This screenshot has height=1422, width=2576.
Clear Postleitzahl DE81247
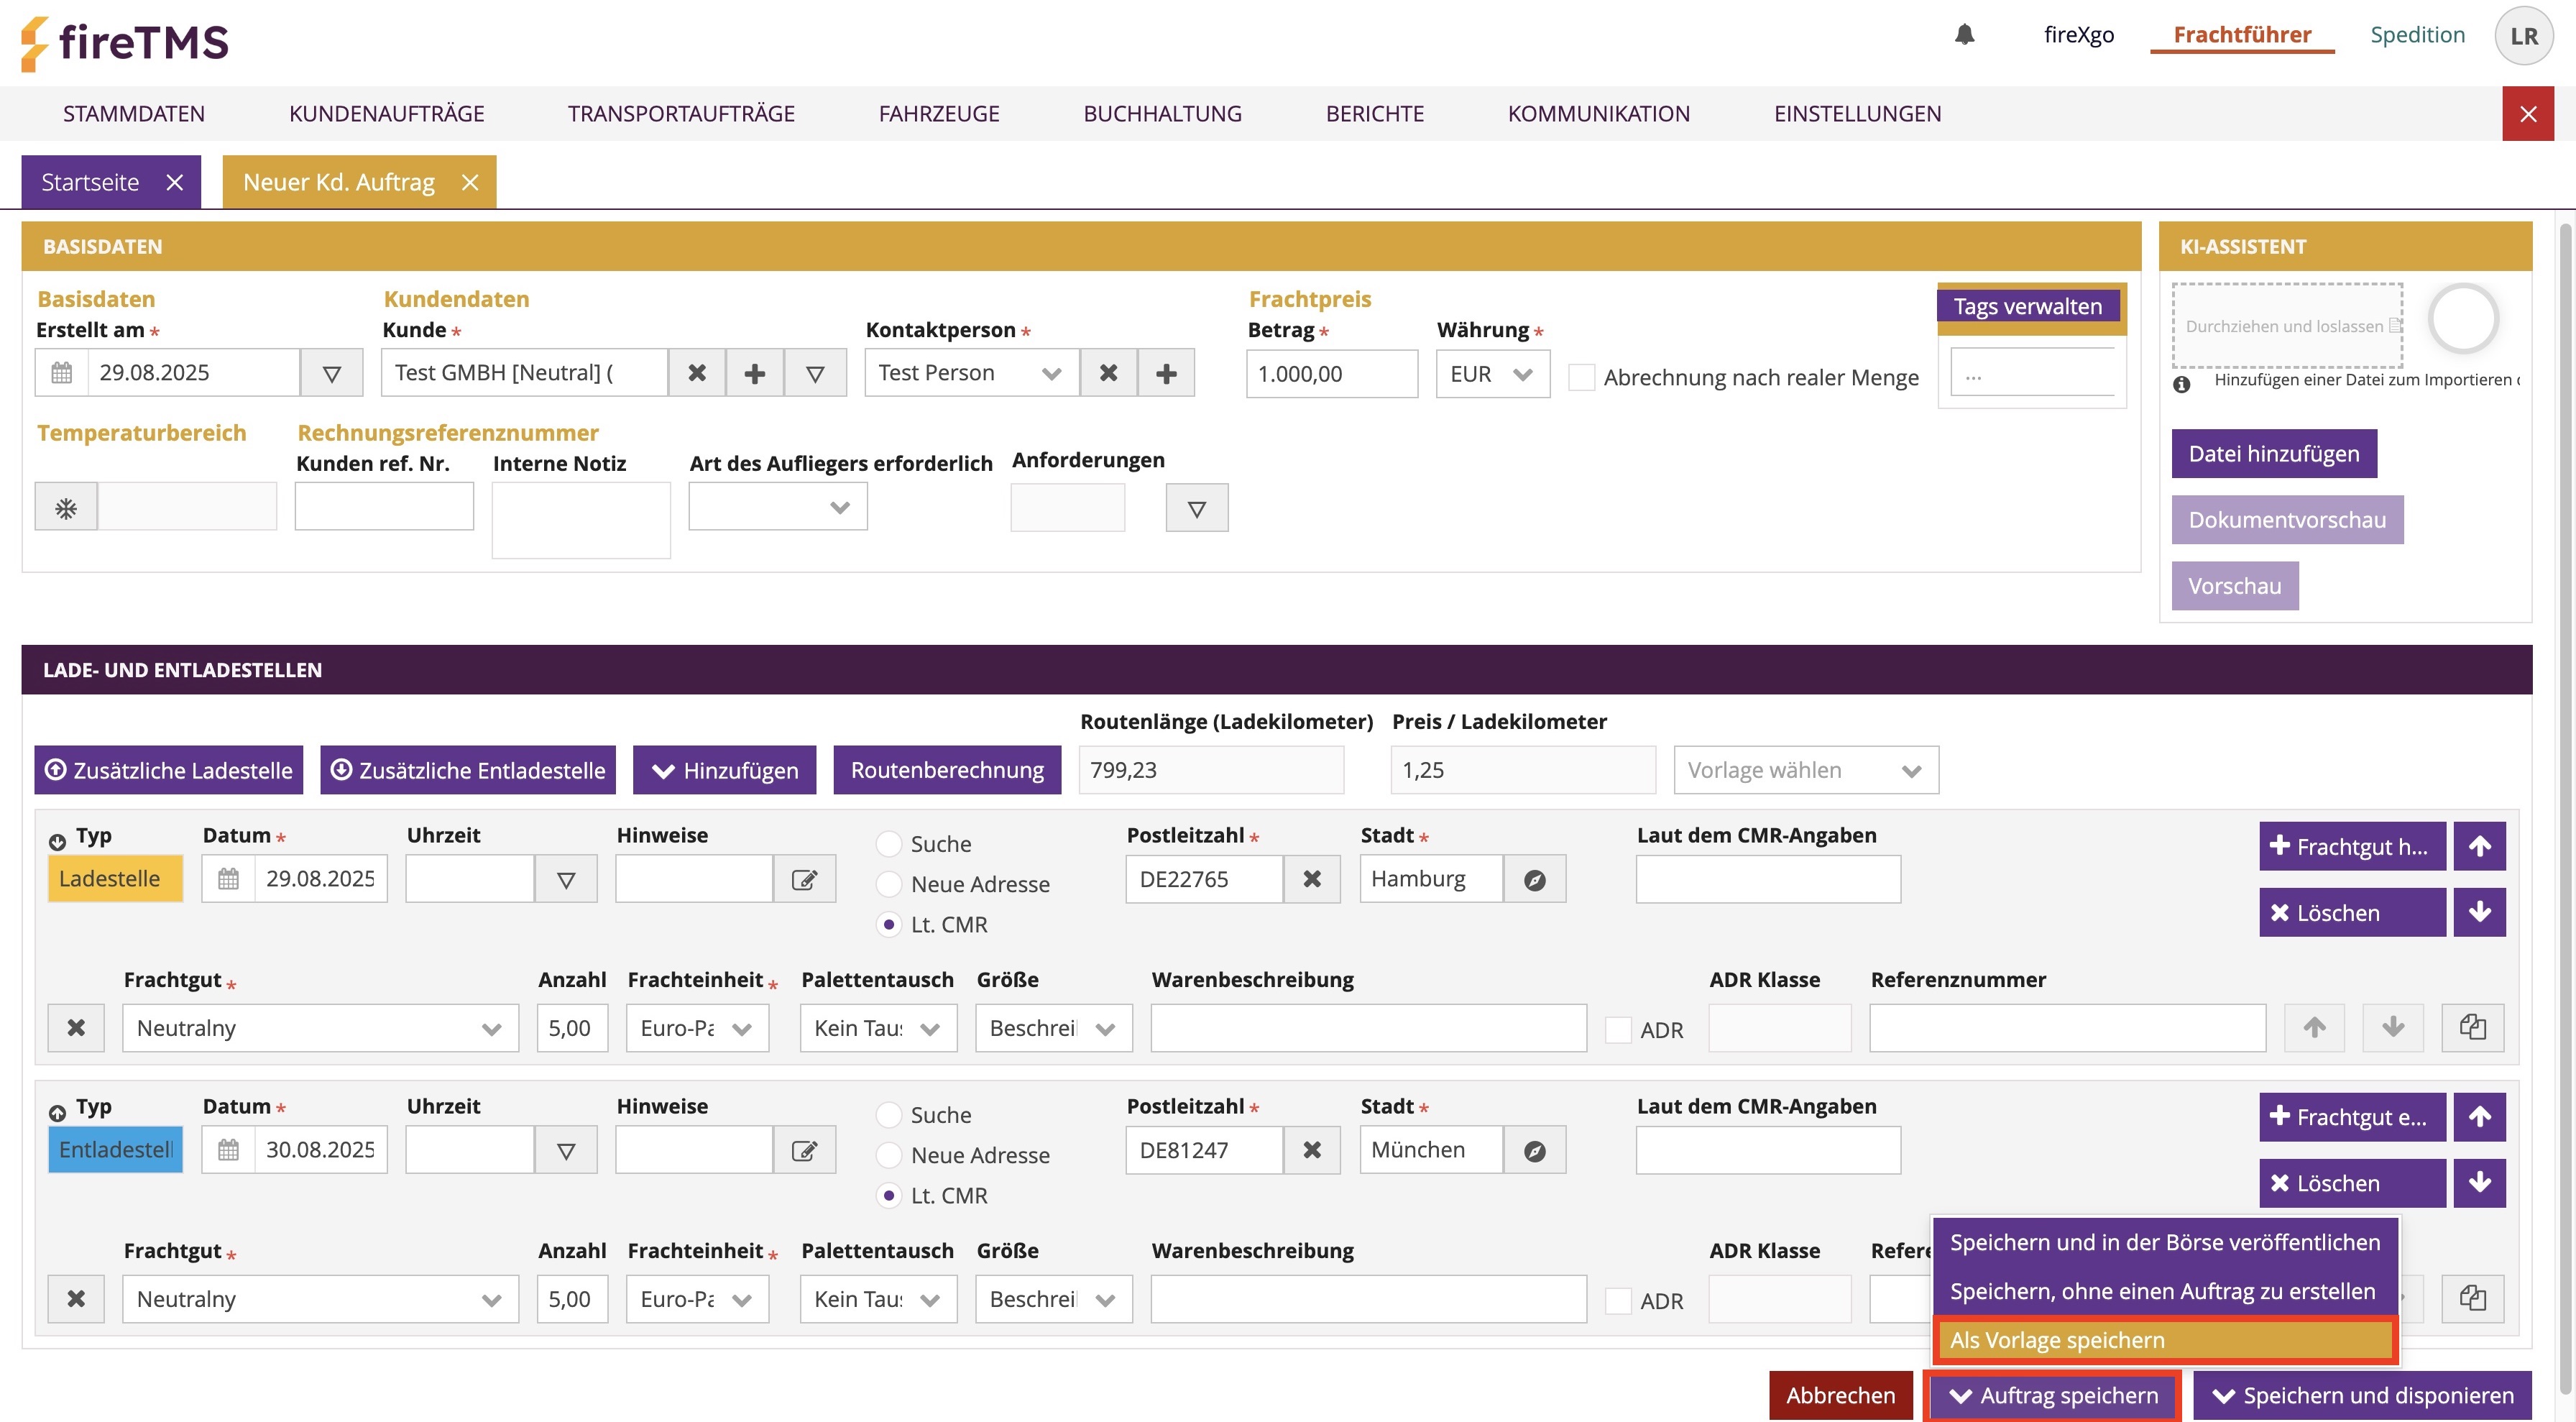tap(1312, 1150)
